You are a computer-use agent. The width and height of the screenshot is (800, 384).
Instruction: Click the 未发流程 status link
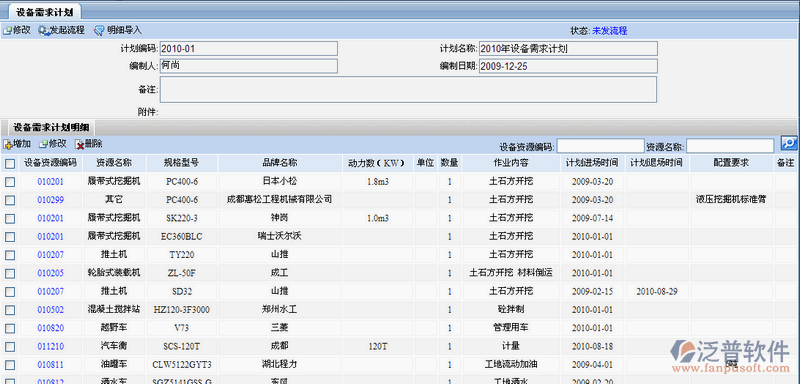[x=609, y=31]
